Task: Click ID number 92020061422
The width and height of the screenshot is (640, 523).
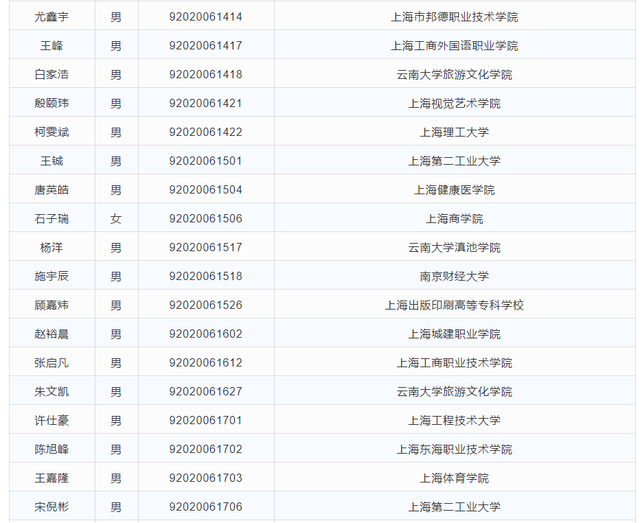Action: pyautogui.click(x=206, y=132)
